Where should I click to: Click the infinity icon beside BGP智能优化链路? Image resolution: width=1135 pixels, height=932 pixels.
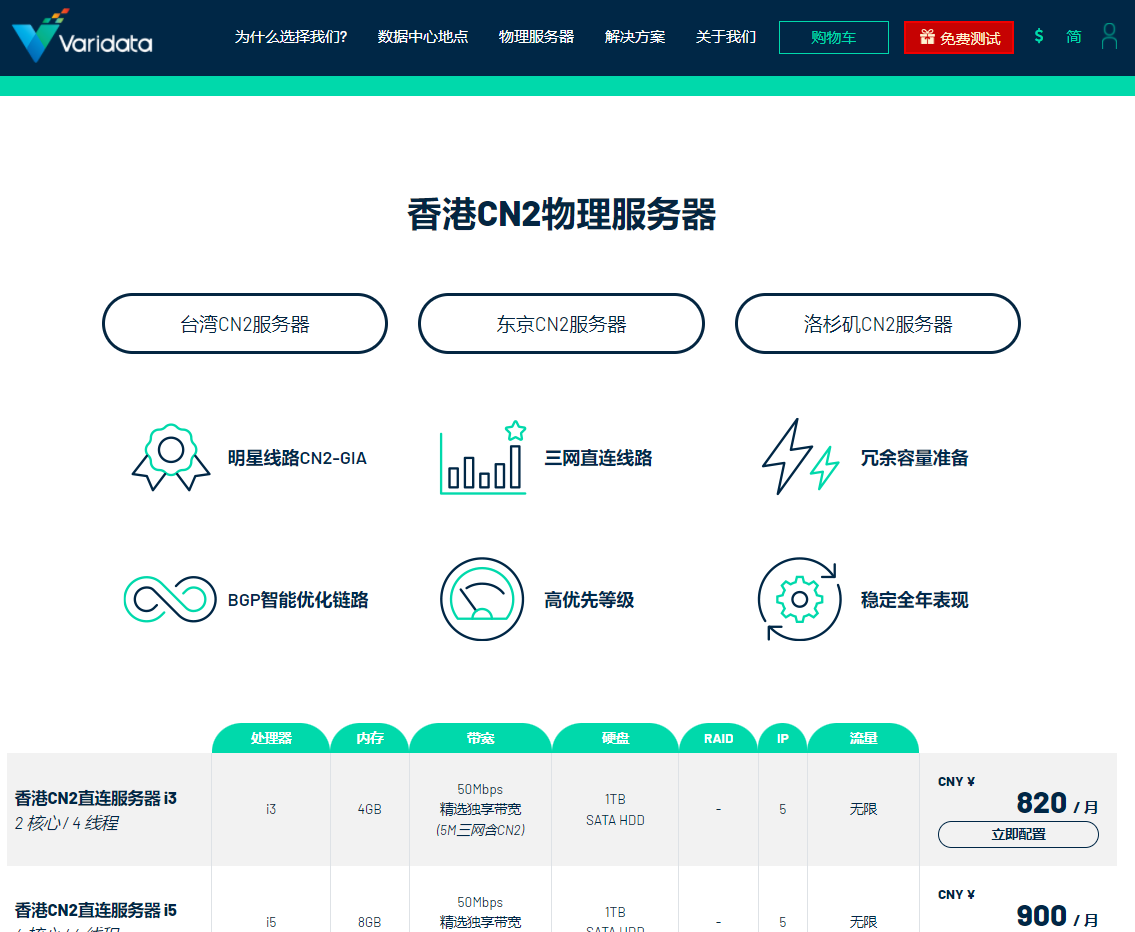pos(168,600)
